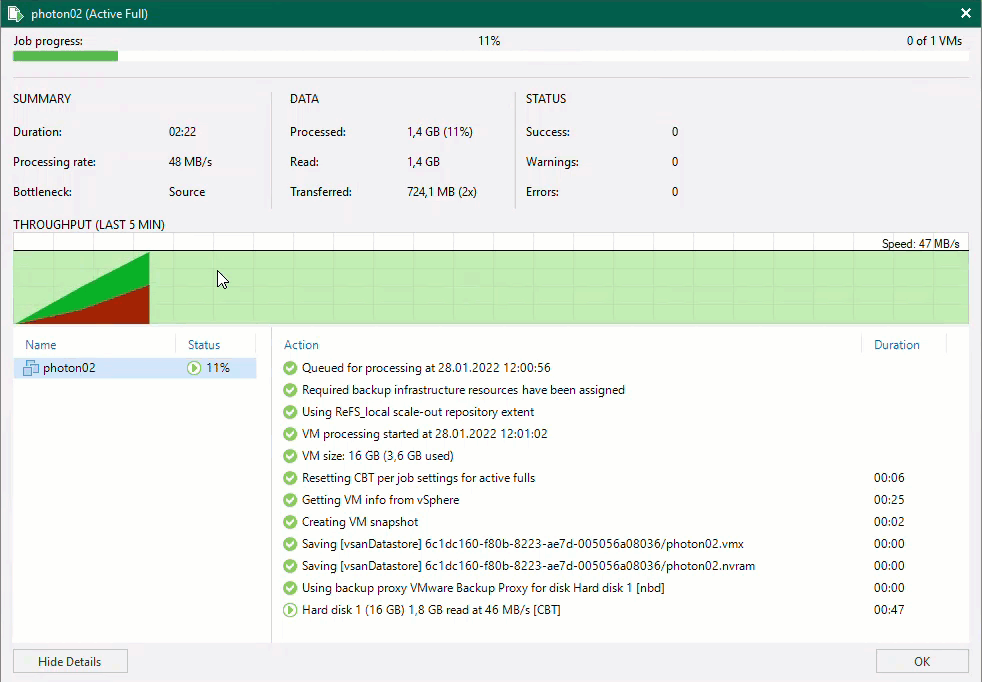Viewport: 982px width, 682px height.
Task: Click the 00:06 duration for Resetting CBT
Action: tap(889, 478)
